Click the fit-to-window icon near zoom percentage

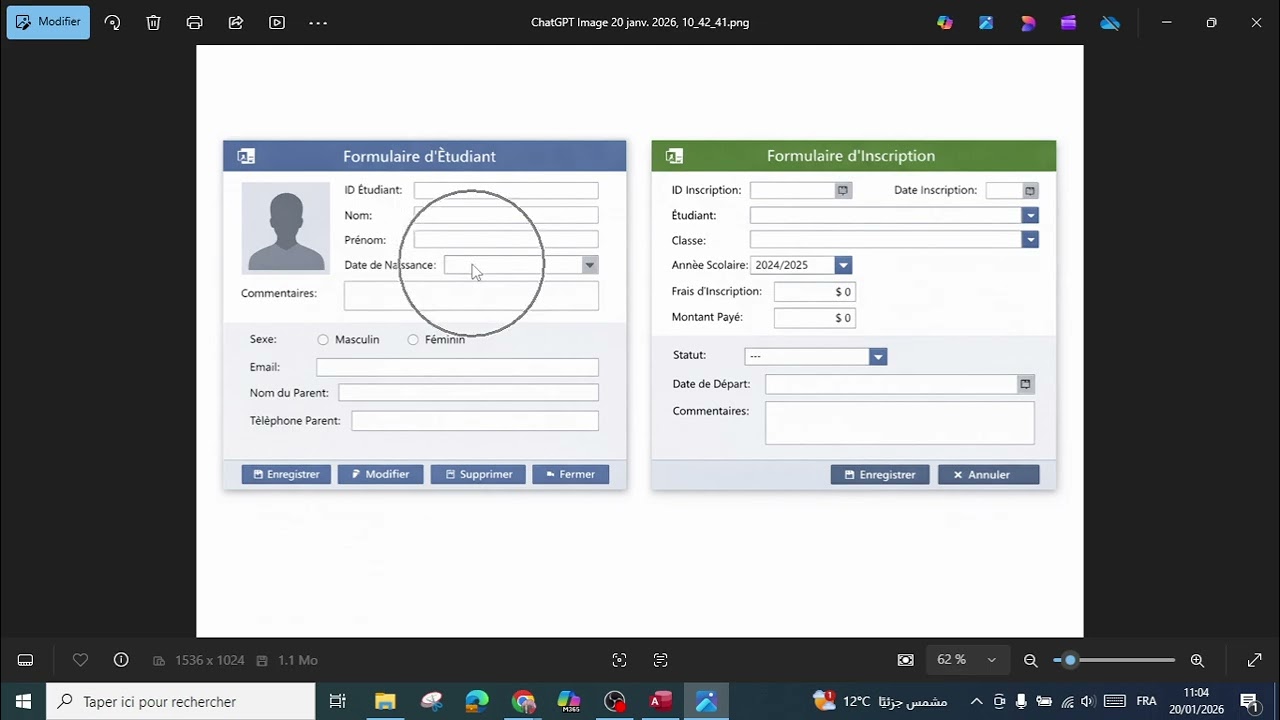(x=906, y=660)
